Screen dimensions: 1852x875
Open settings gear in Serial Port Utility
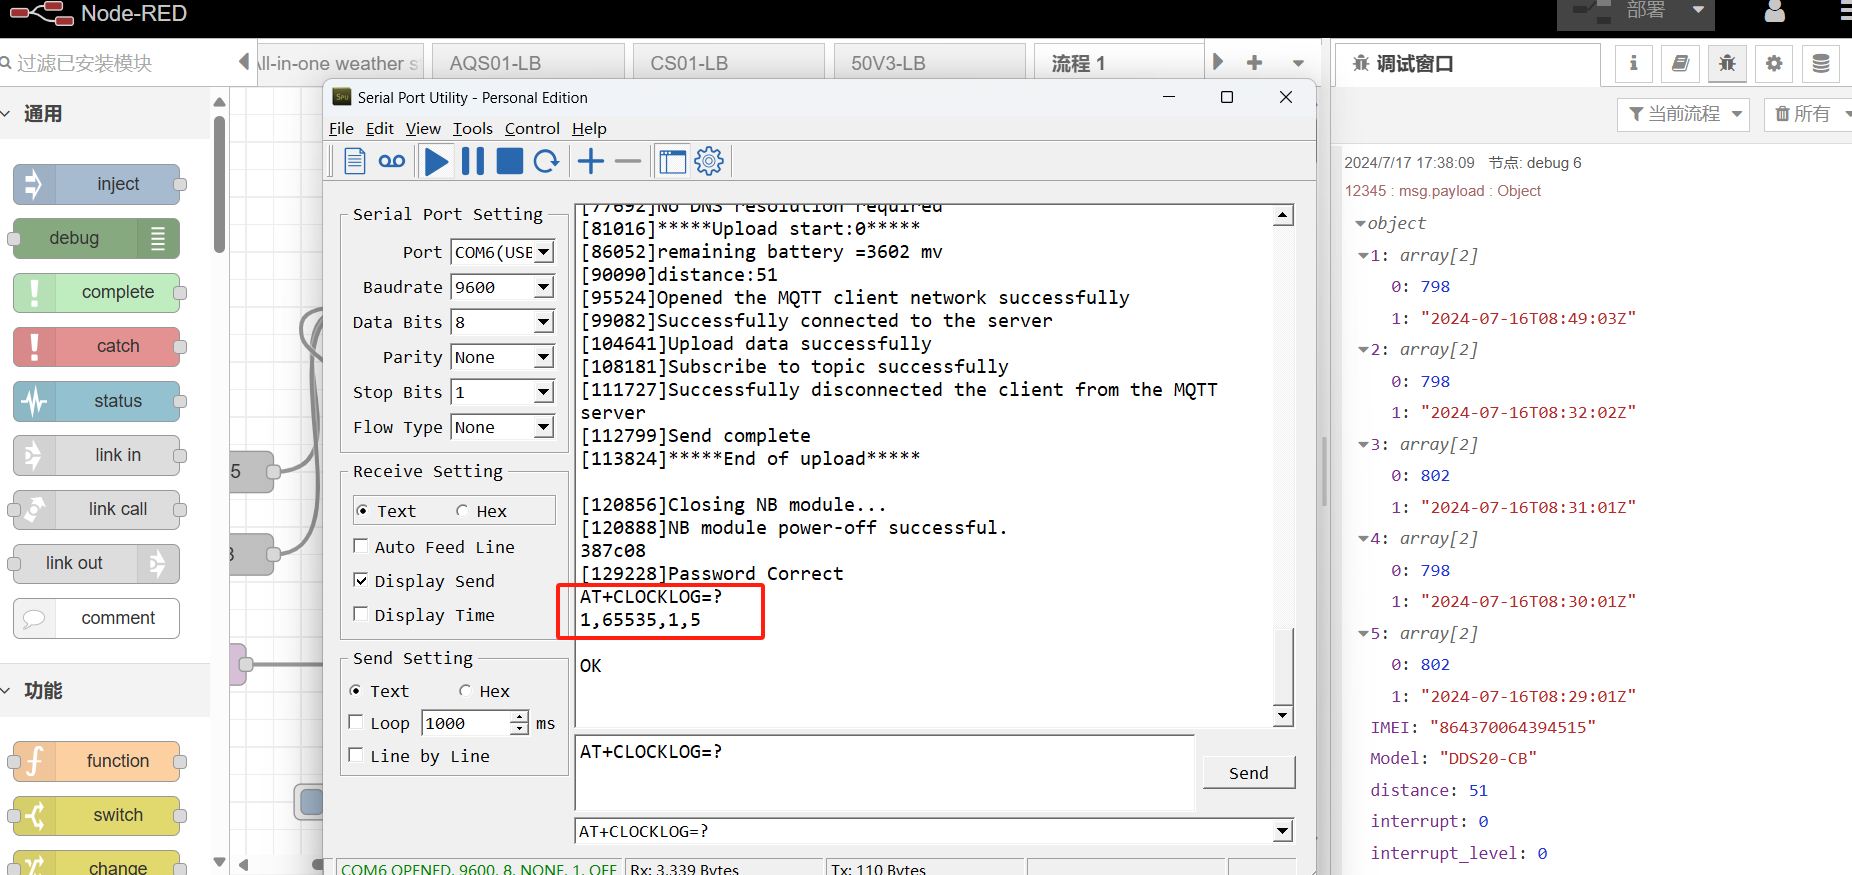(x=709, y=161)
